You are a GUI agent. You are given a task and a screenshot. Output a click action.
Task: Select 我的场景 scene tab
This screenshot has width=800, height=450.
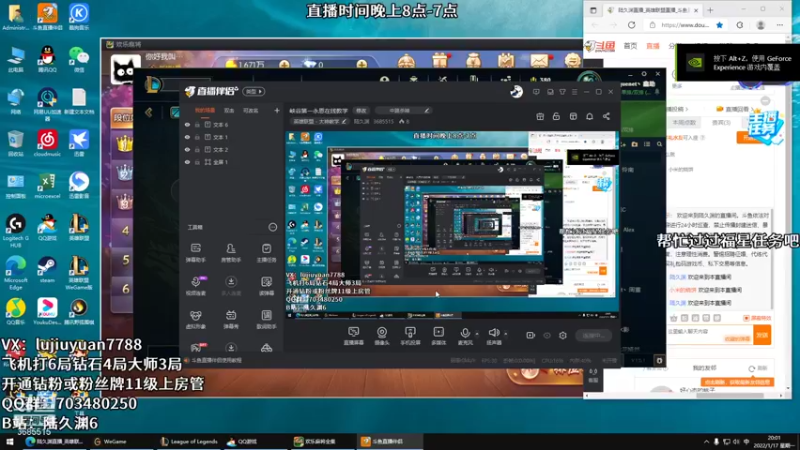(205, 110)
